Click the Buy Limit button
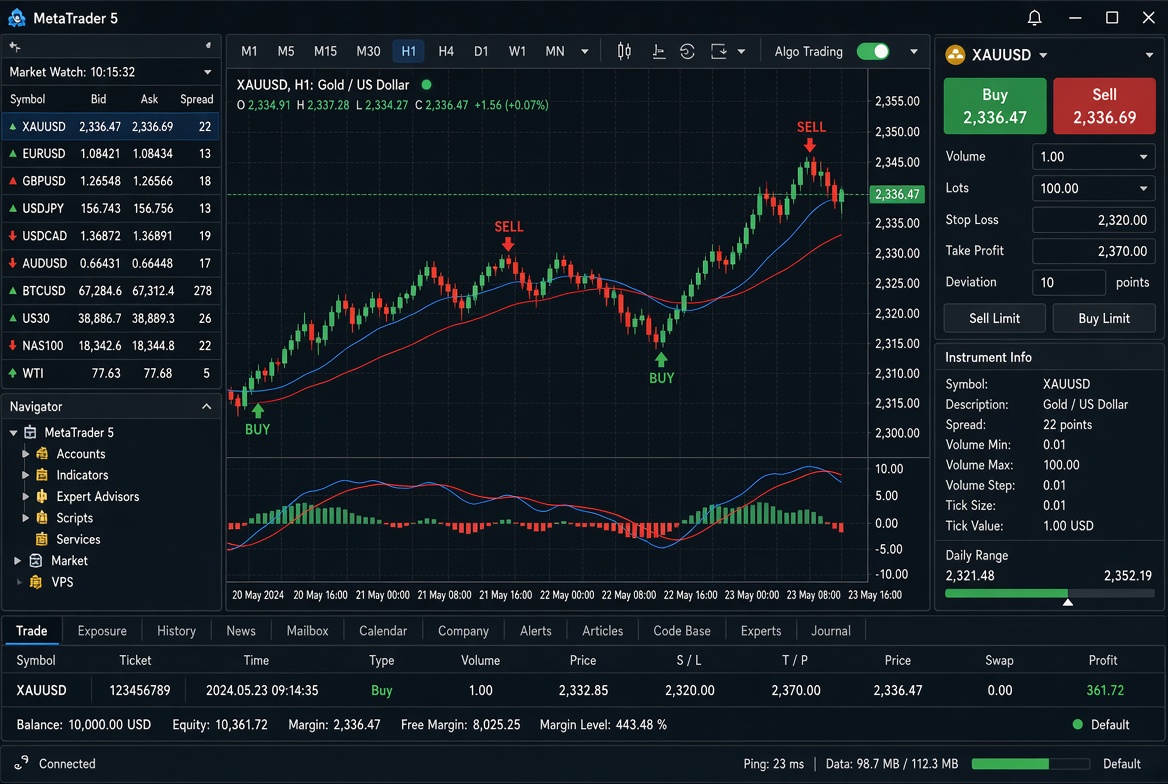 tap(1104, 318)
